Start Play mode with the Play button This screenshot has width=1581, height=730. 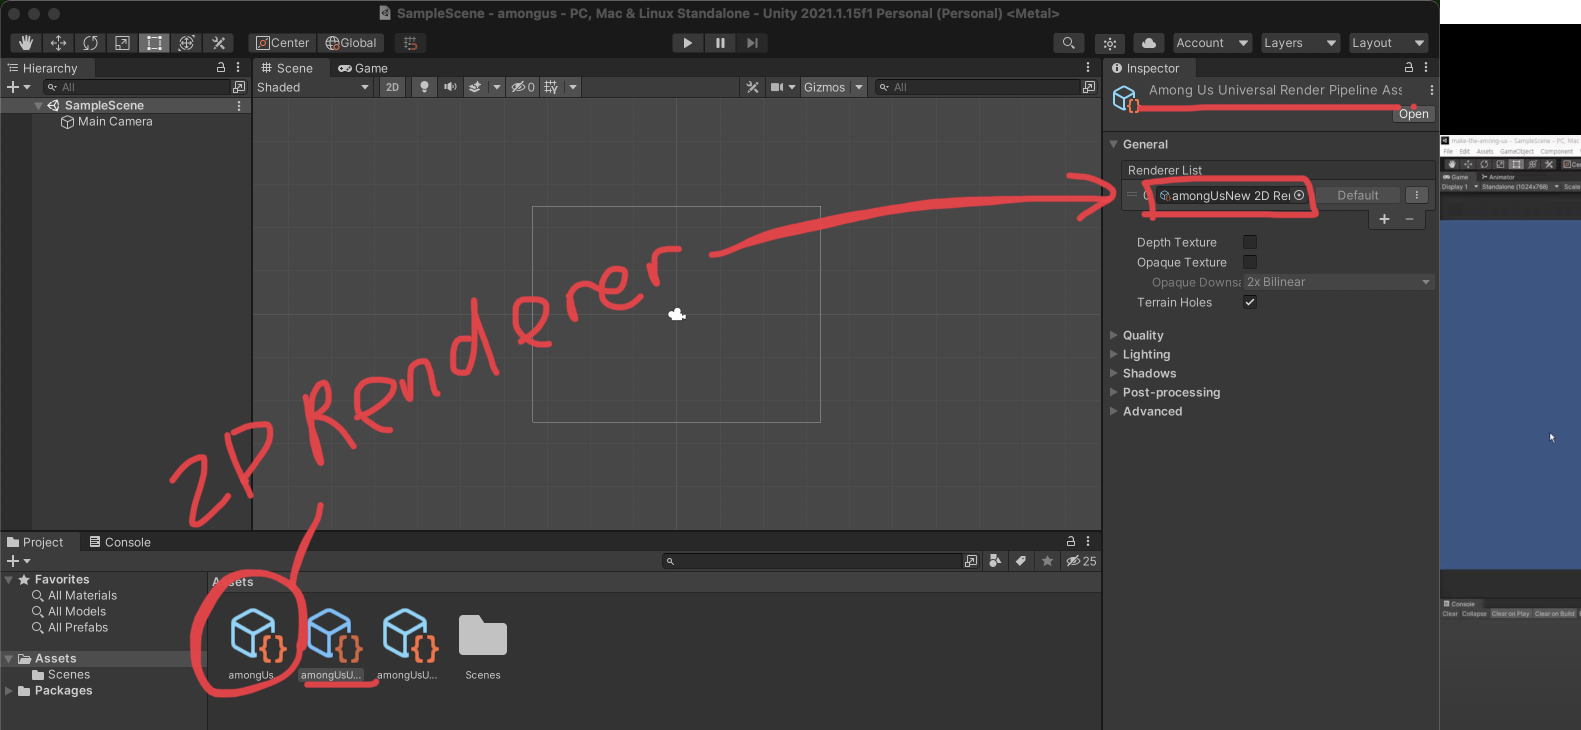[x=687, y=43]
